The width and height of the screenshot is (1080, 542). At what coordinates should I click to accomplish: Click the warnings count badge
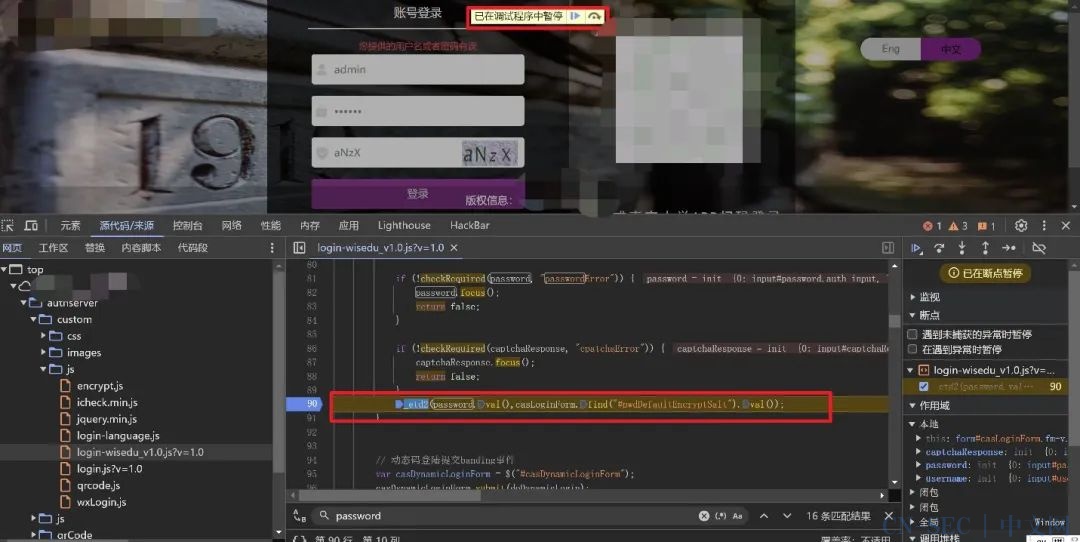[x=958, y=226]
